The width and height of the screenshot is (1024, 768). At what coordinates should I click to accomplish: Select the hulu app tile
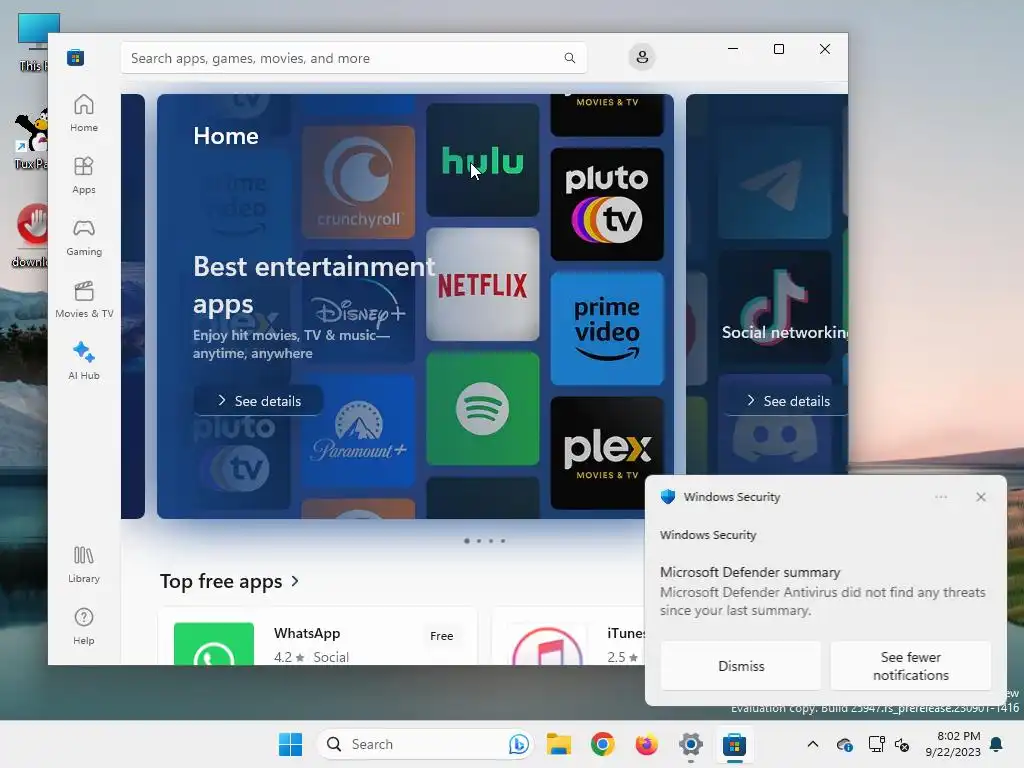pyautogui.click(x=483, y=160)
